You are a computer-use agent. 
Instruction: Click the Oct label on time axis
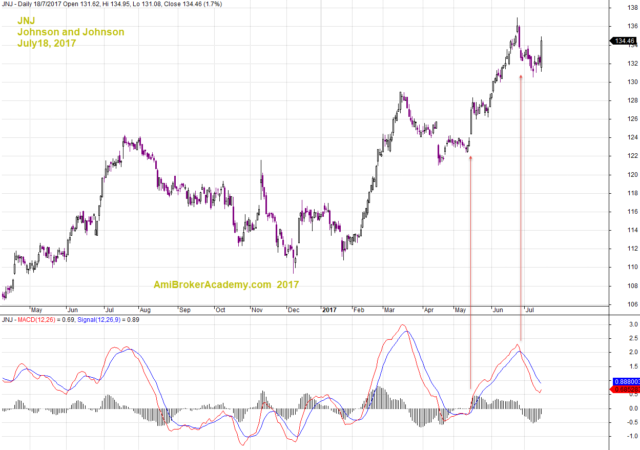(x=220, y=310)
